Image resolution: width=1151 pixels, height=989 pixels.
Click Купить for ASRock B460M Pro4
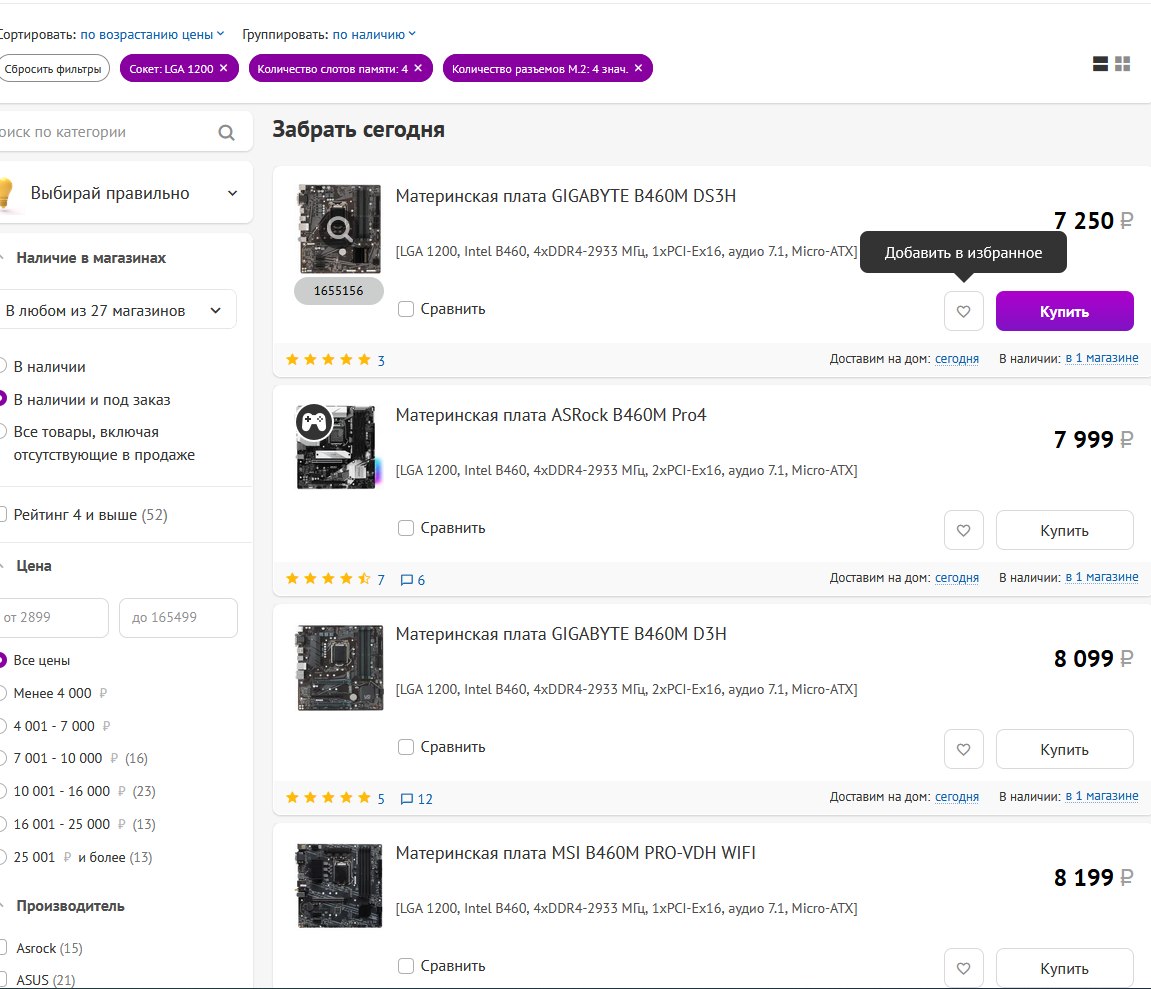click(x=1064, y=530)
